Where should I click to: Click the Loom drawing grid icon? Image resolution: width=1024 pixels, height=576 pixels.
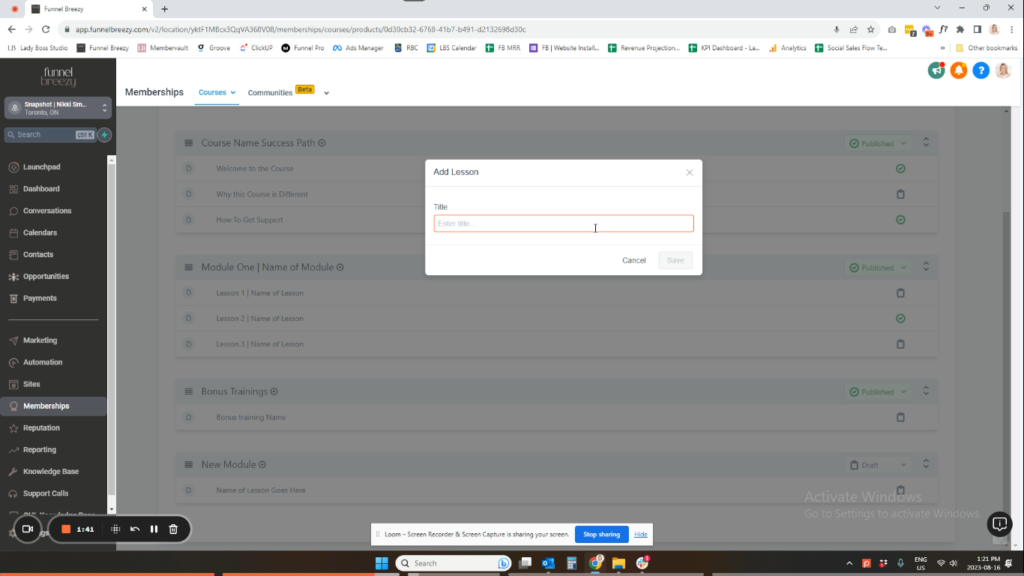[x=116, y=529]
